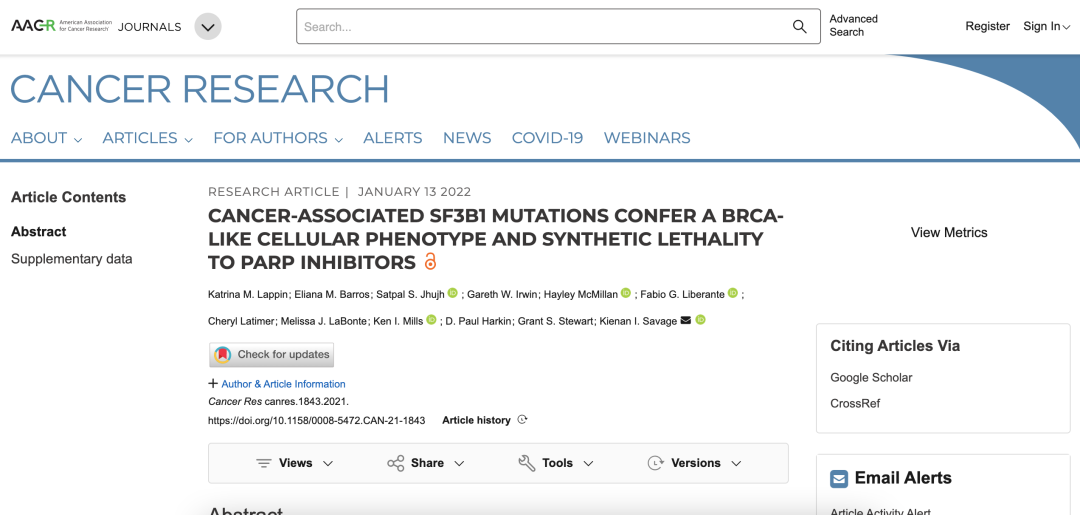Open the Share dropdown menu

pyautogui.click(x=426, y=463)
